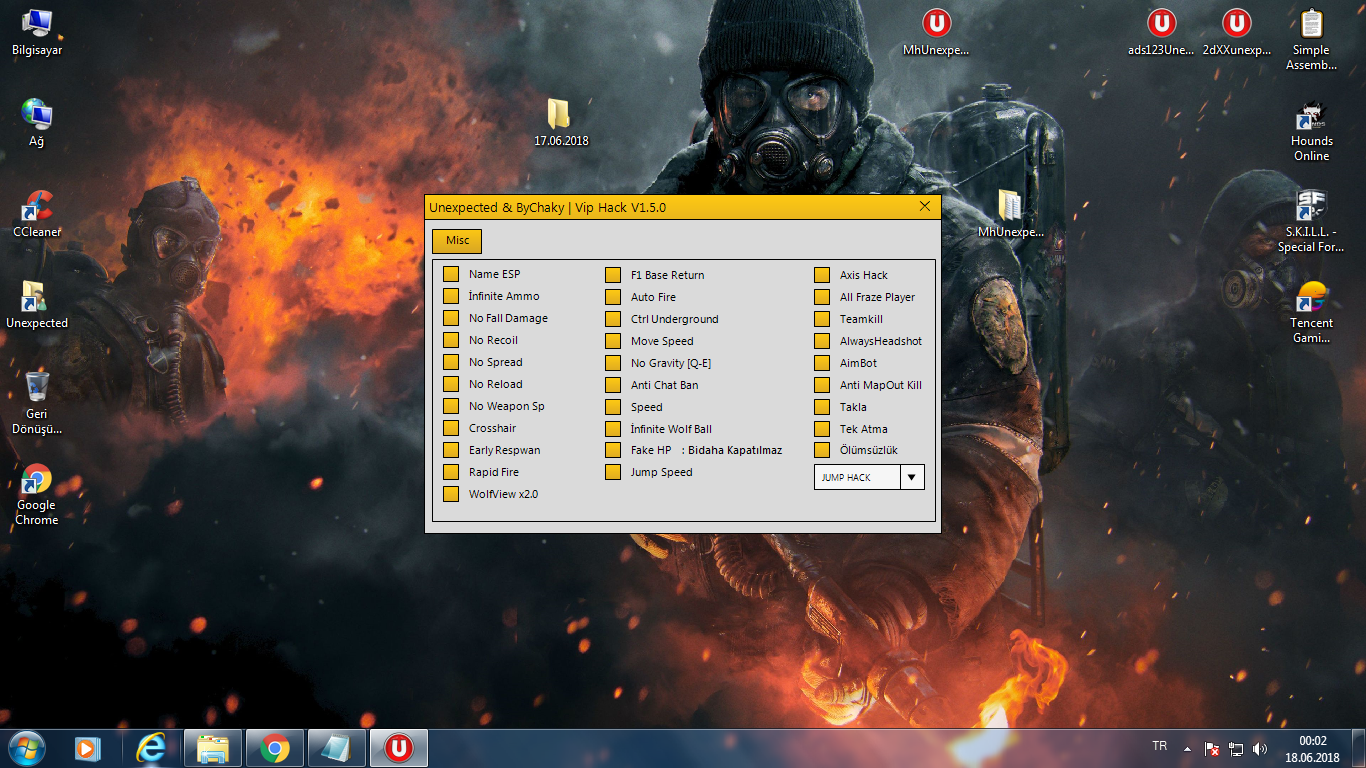Toggle the Anti Chat Ban checkbox
The image size is (1366, 768).
(613, 385)
